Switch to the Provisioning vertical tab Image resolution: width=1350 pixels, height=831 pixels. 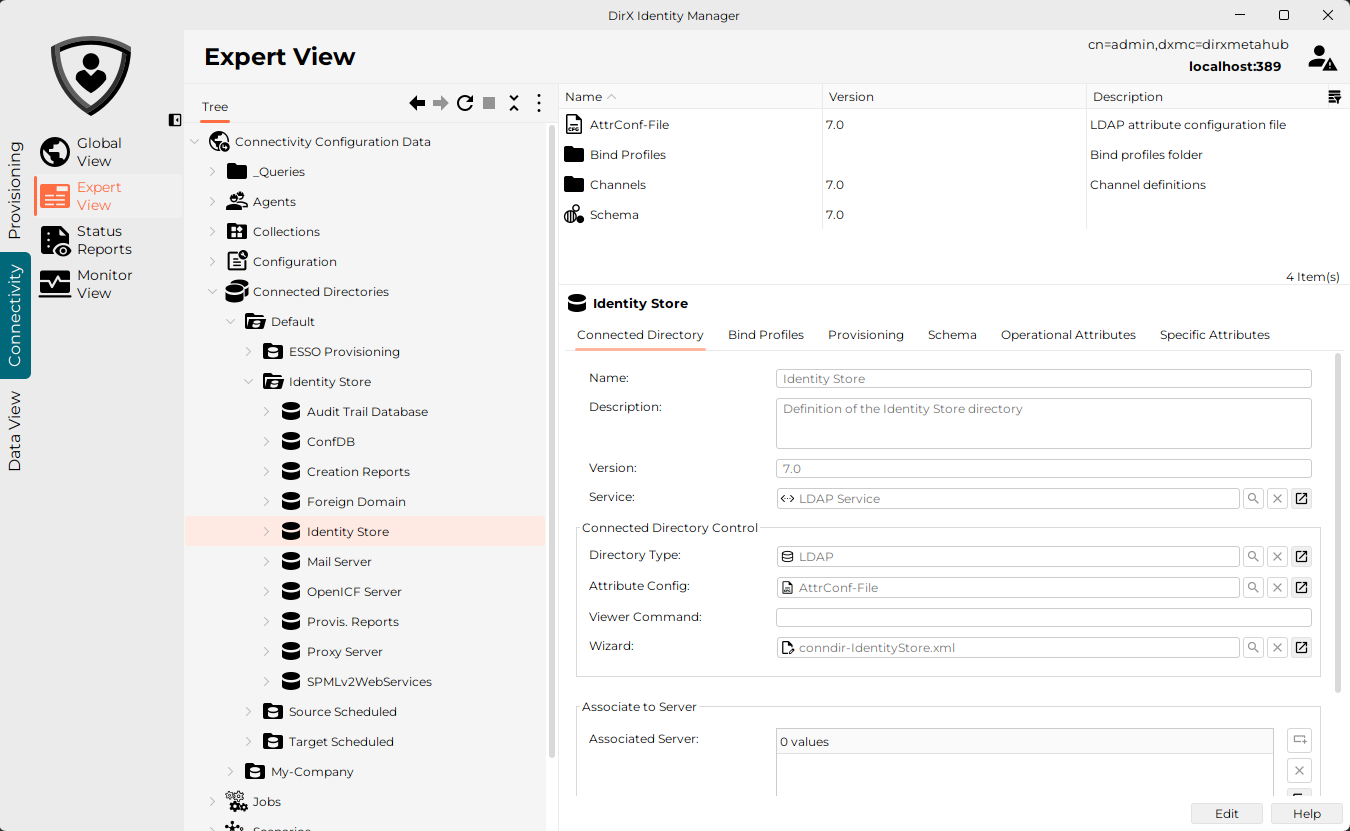click(15, 190)
